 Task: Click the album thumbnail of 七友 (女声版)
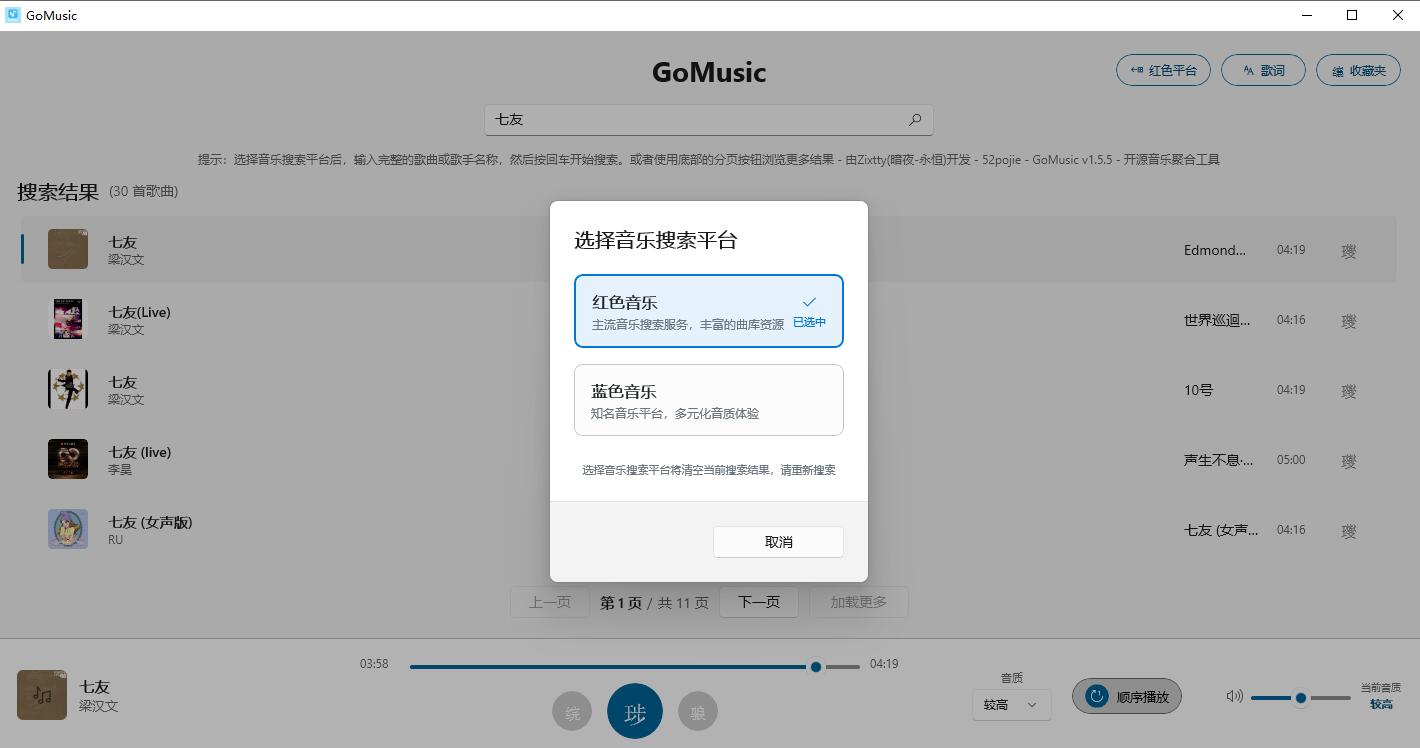[x=67, y=529]
